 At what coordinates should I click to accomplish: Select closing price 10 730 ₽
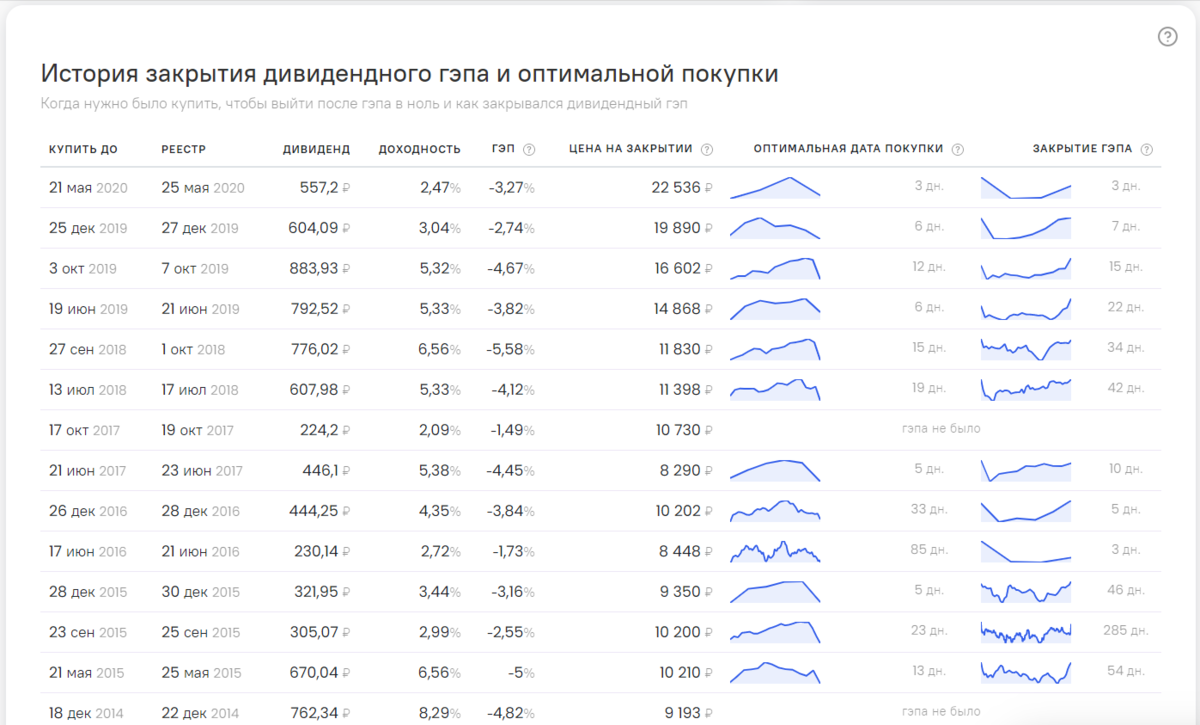tap(685, 431)
